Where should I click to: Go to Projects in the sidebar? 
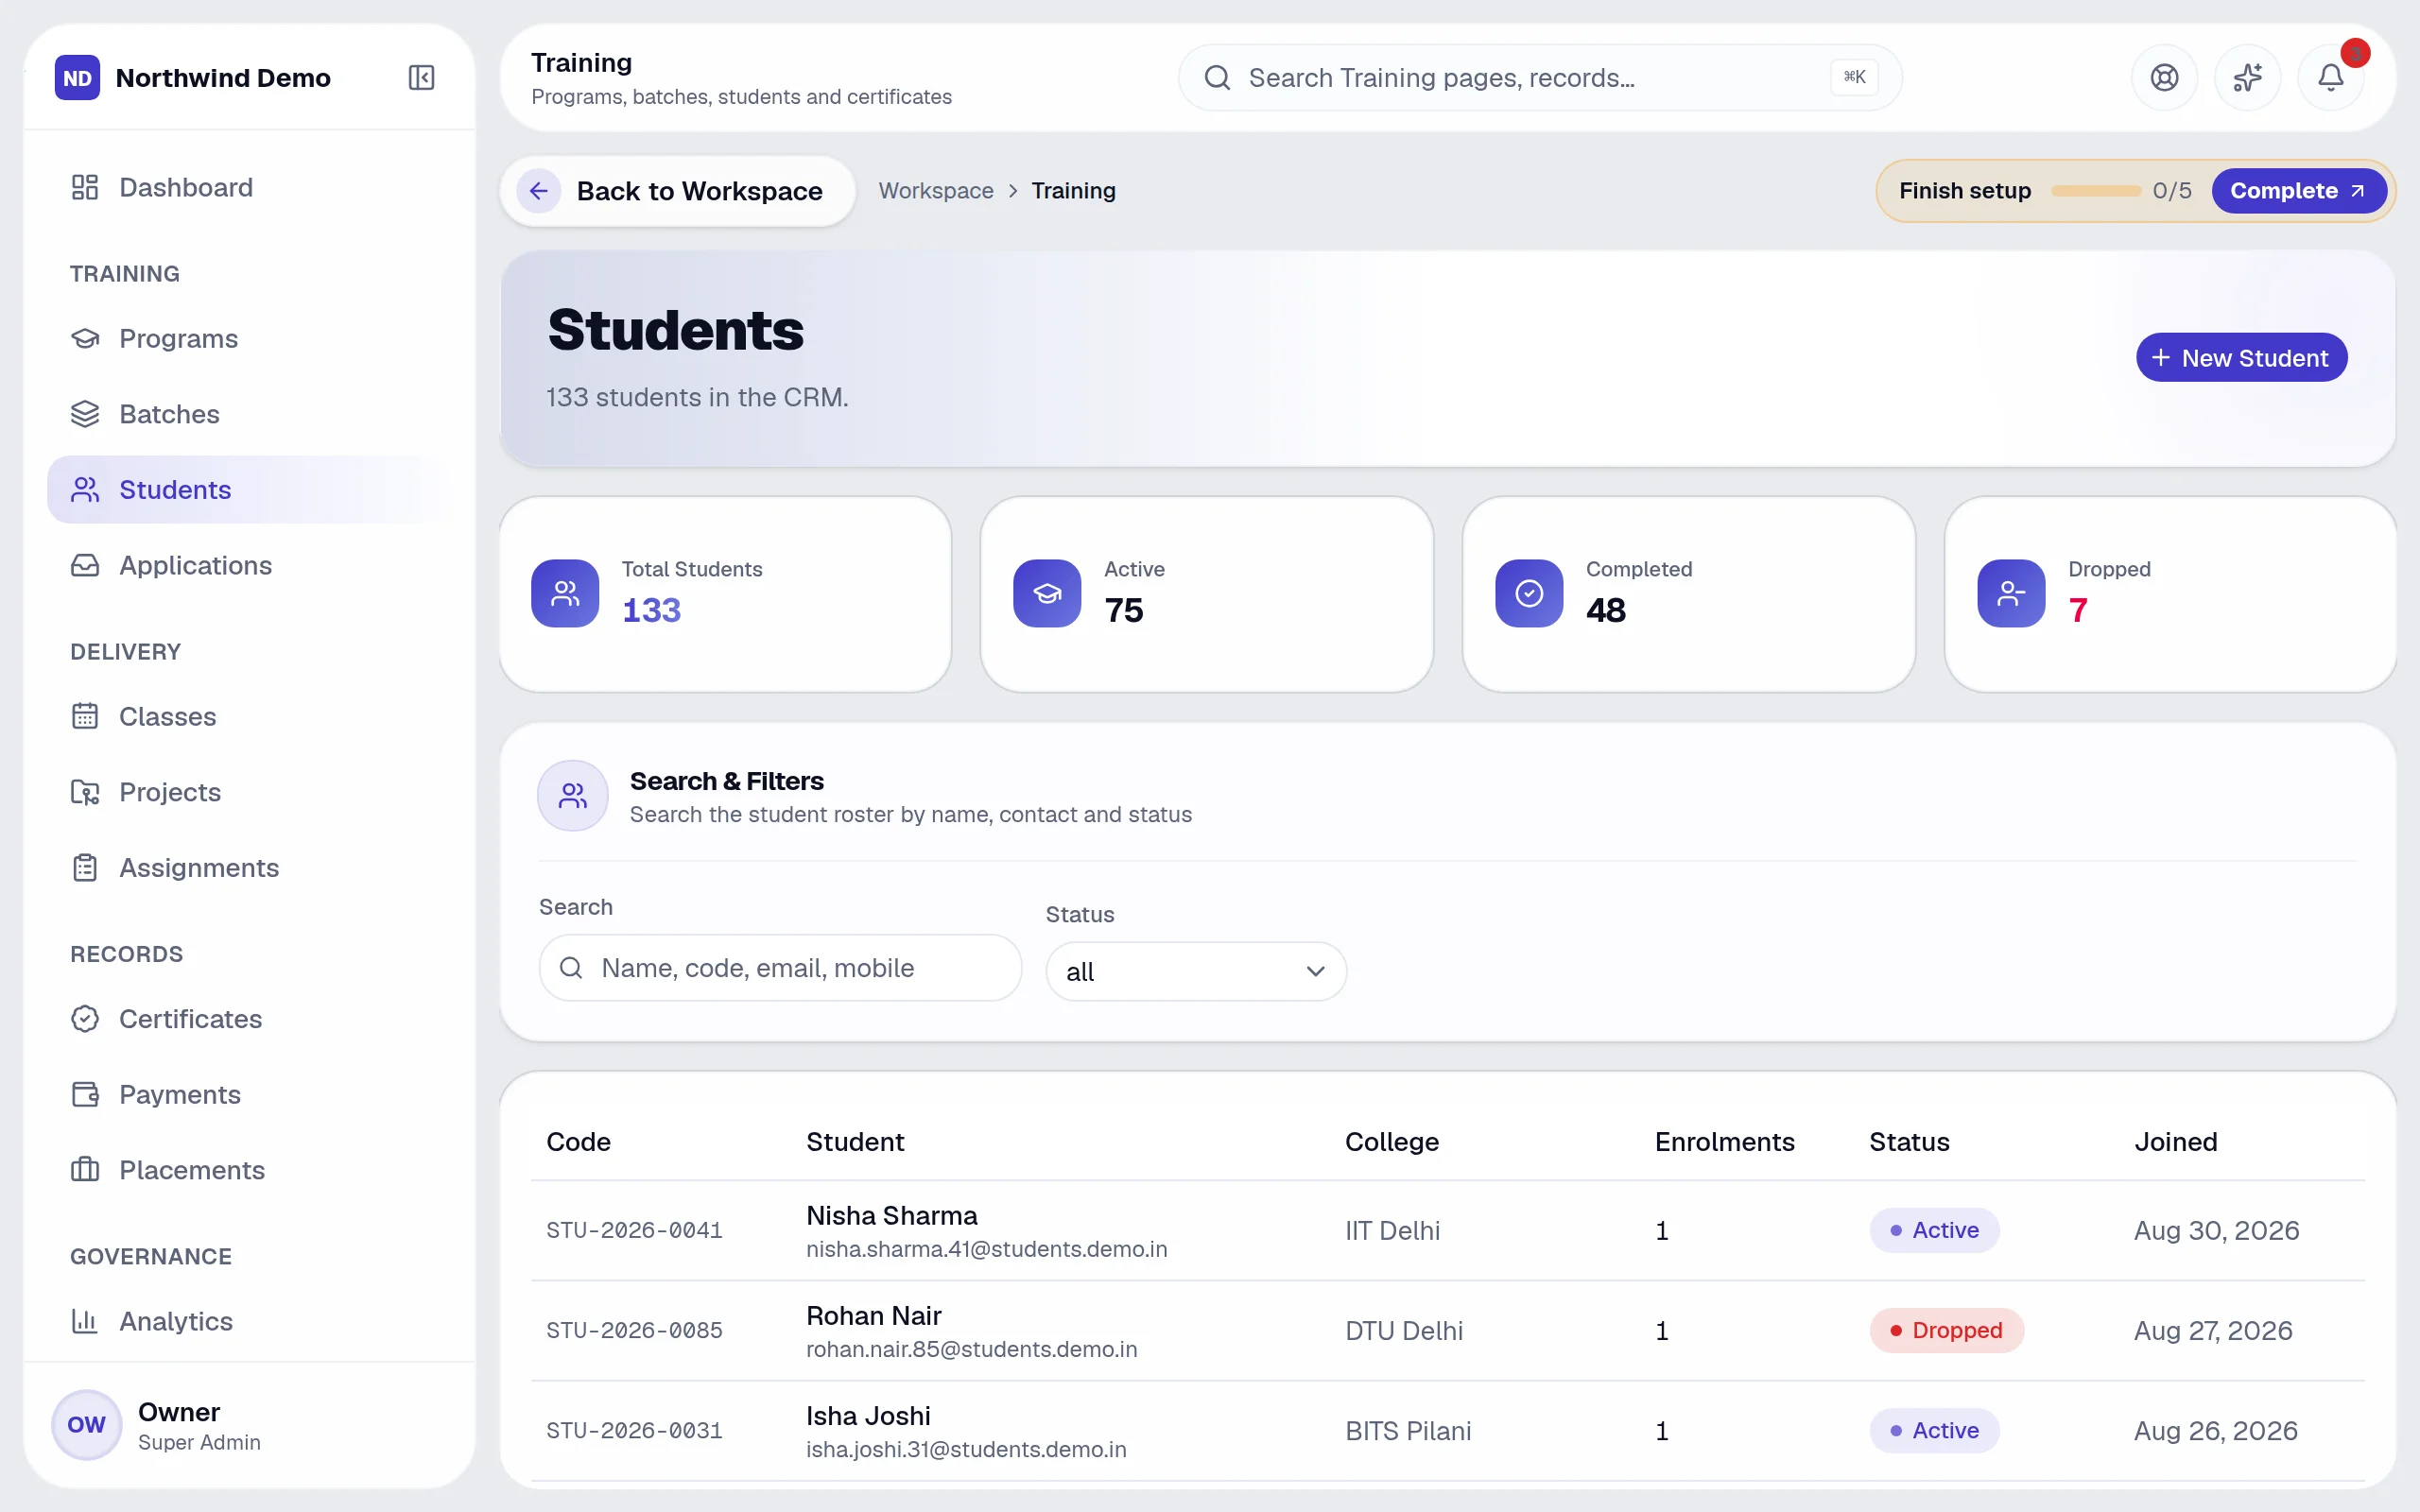[x=248, y=792]
